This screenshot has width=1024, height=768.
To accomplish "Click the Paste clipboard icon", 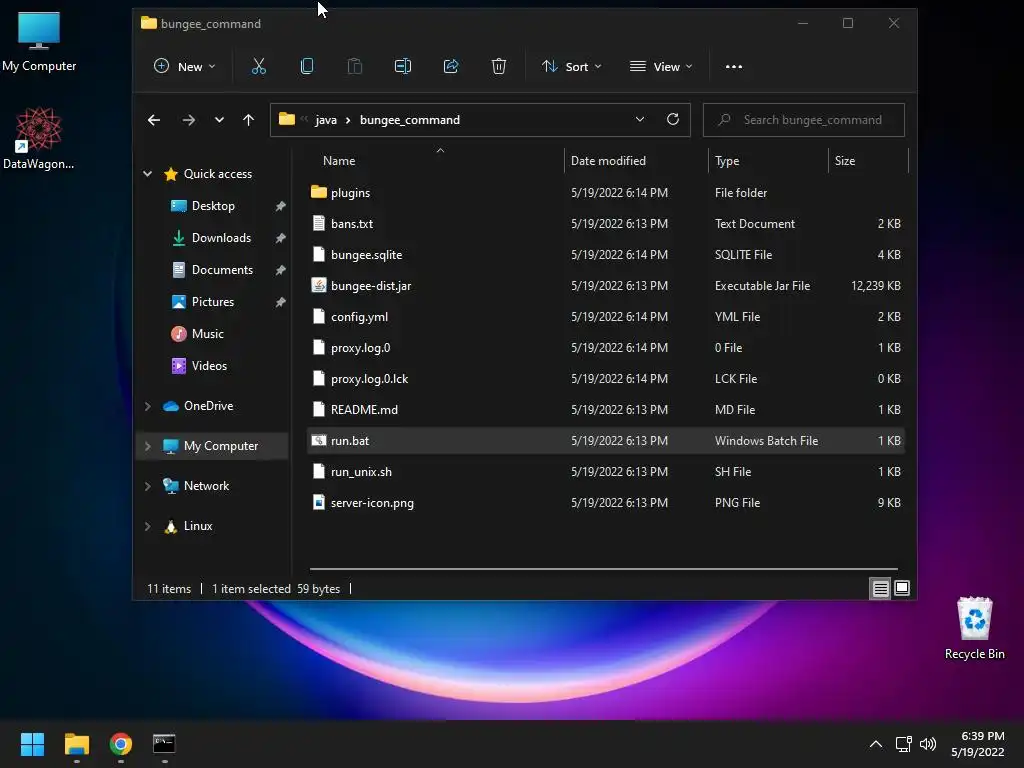I will click(x=355, y=66).
